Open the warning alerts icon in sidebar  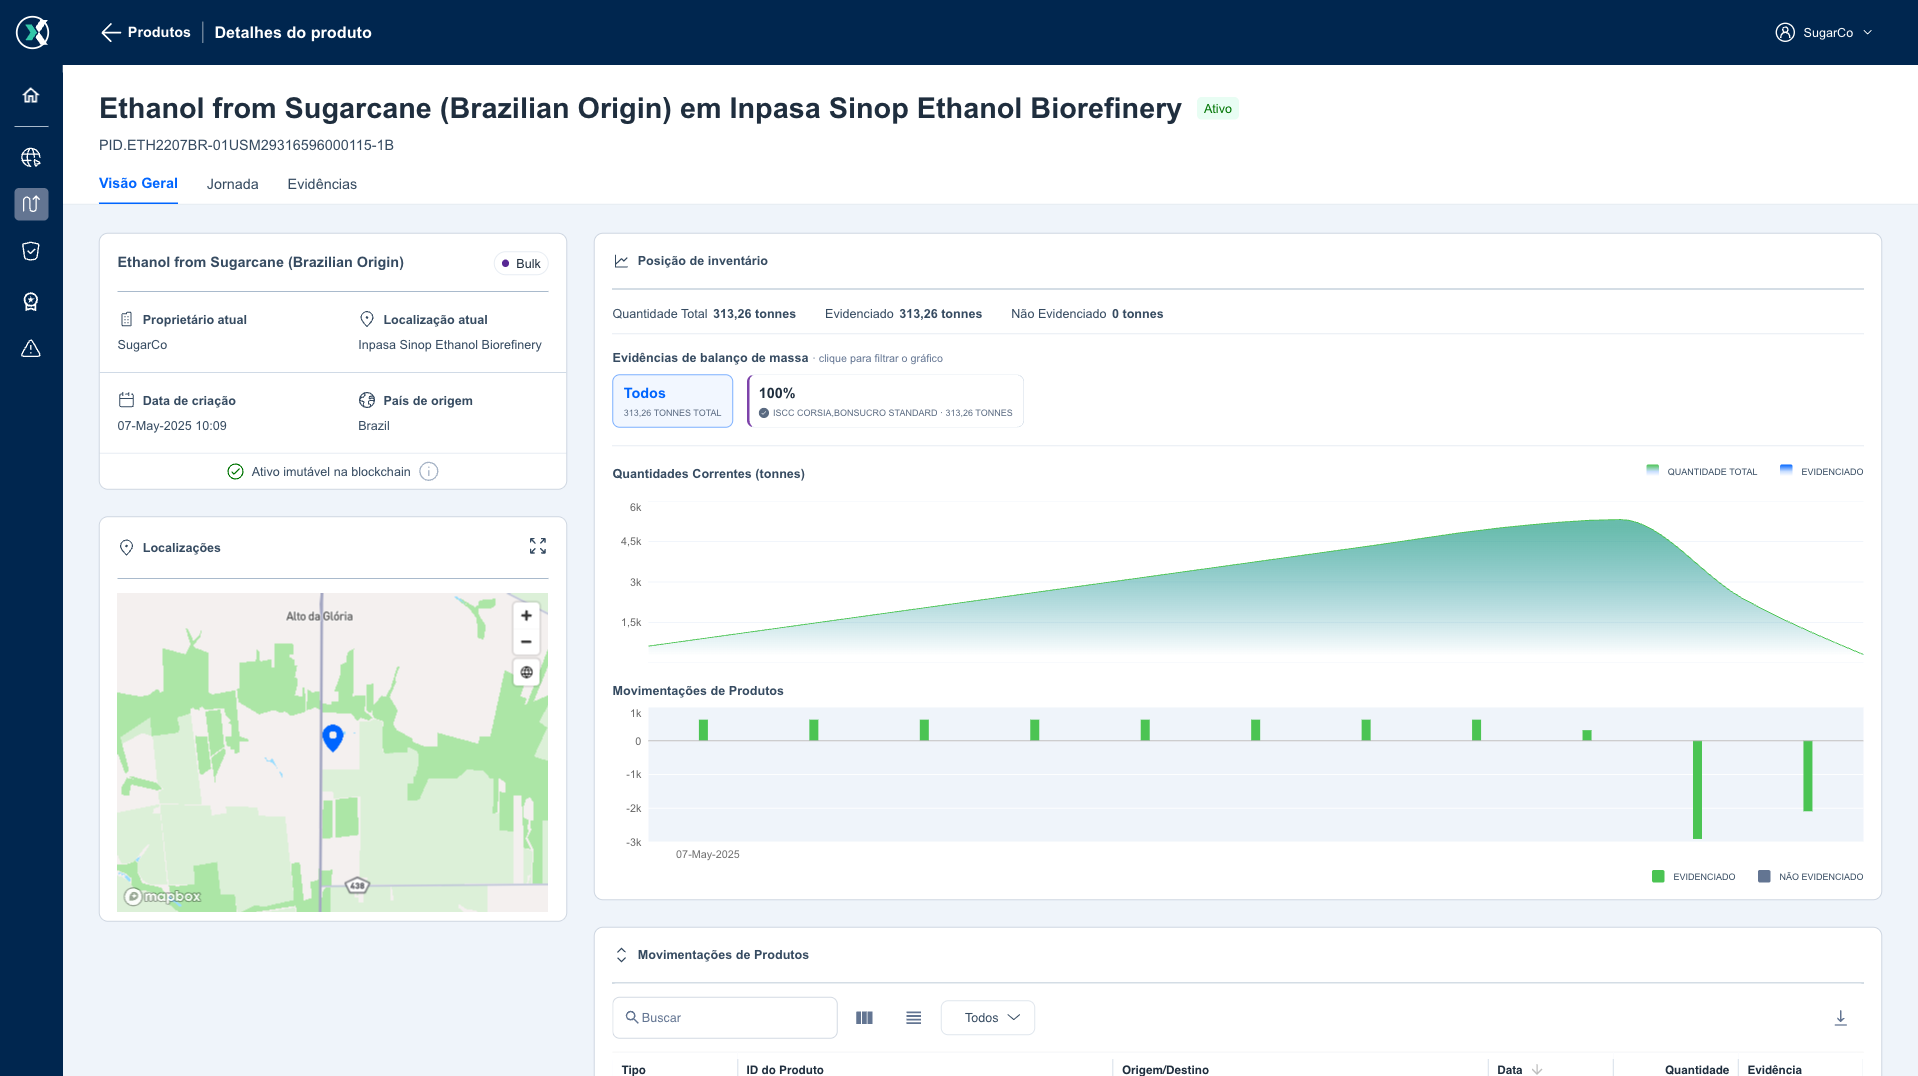(x=31, y=348)
